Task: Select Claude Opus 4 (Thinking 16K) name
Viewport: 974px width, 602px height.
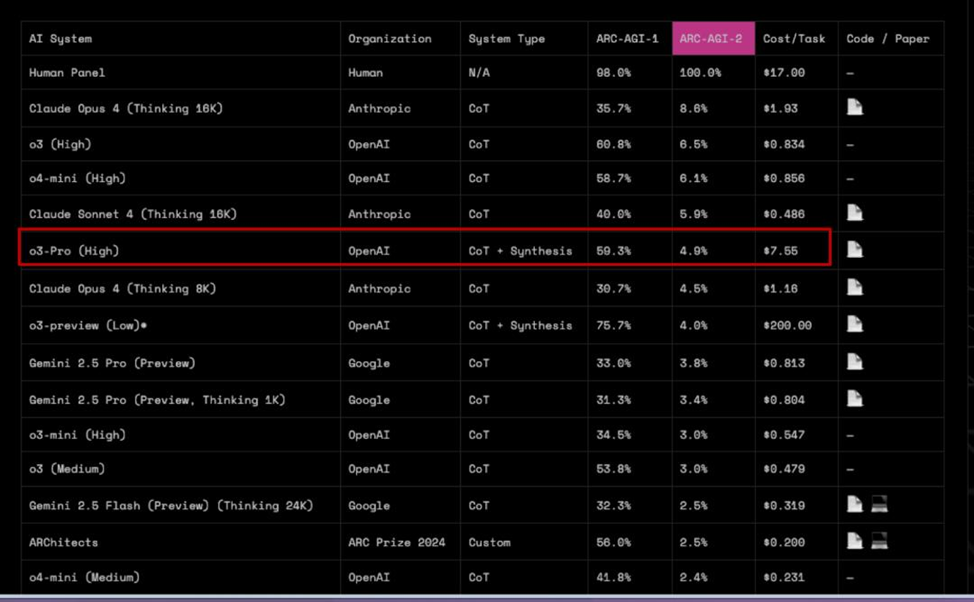Action: click(125, 108)
